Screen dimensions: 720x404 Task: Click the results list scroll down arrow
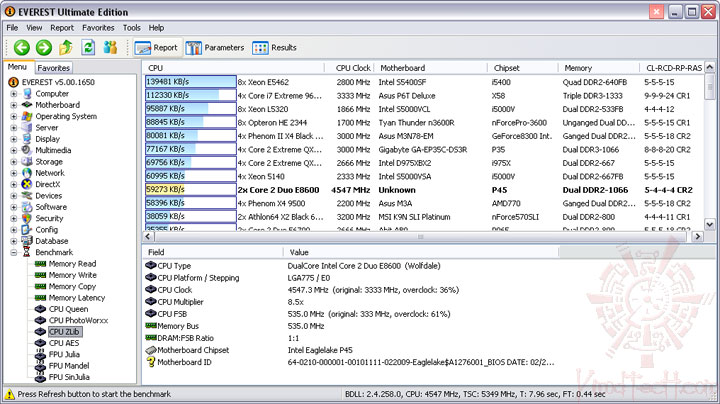click(x=709, y=224)
